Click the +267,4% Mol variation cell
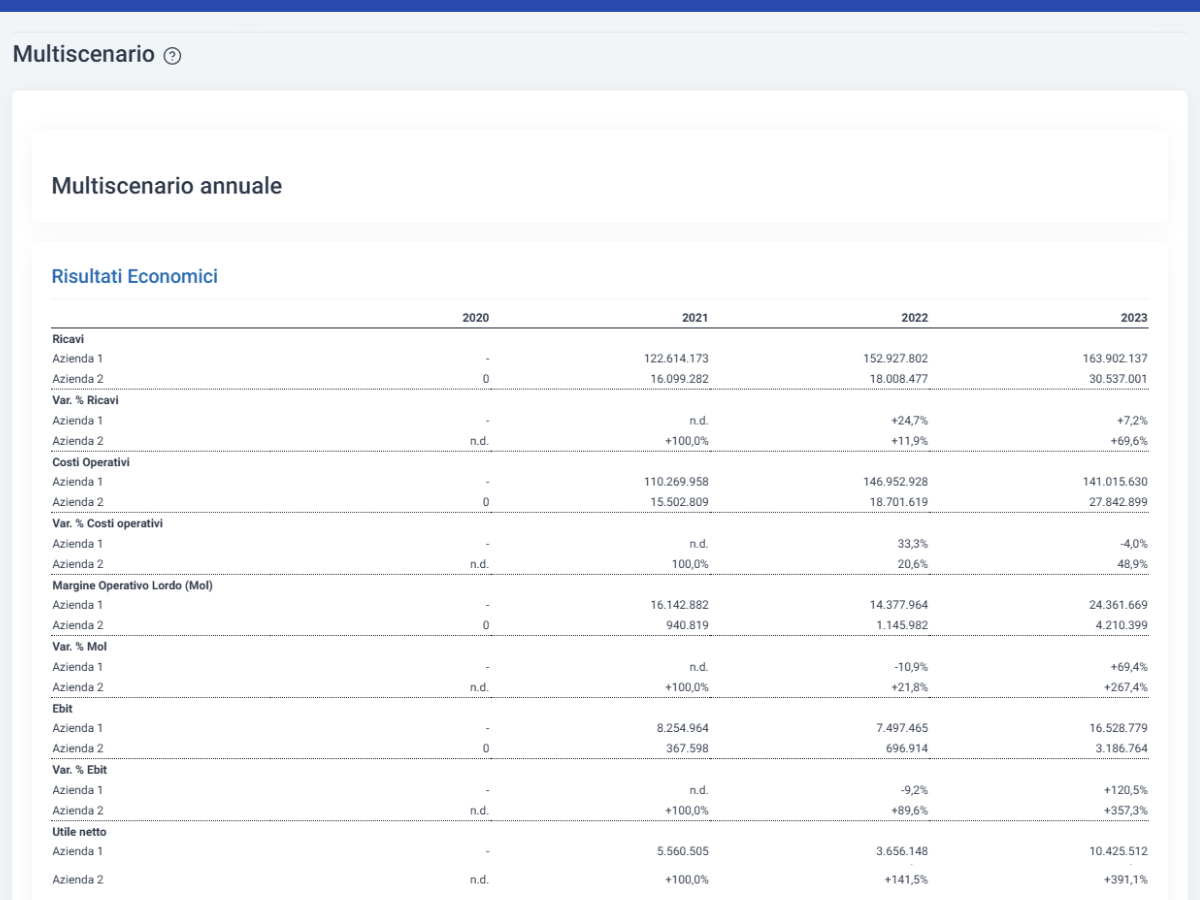The width and height of the screenshot is (1200, 900). tap(1126, 687)
